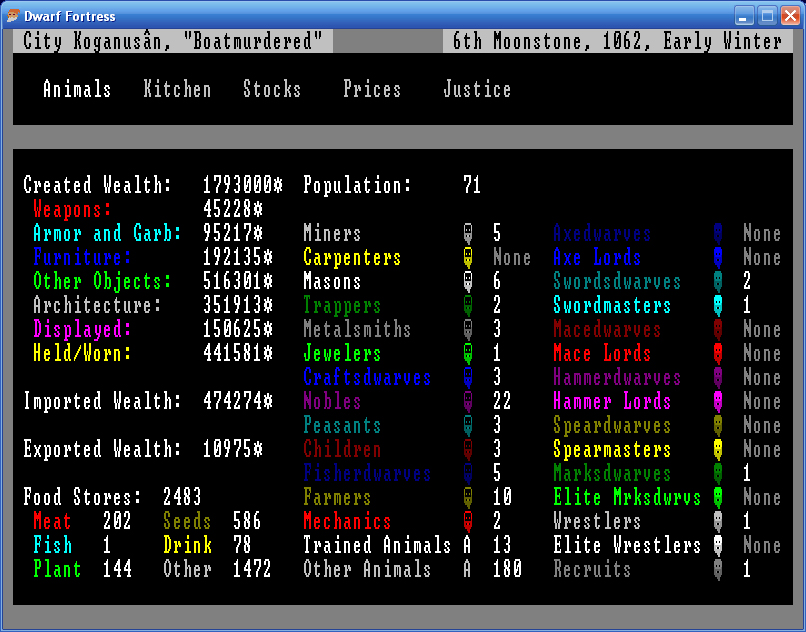Click the Other Animals 'A' symbol

tap(467, 569)
